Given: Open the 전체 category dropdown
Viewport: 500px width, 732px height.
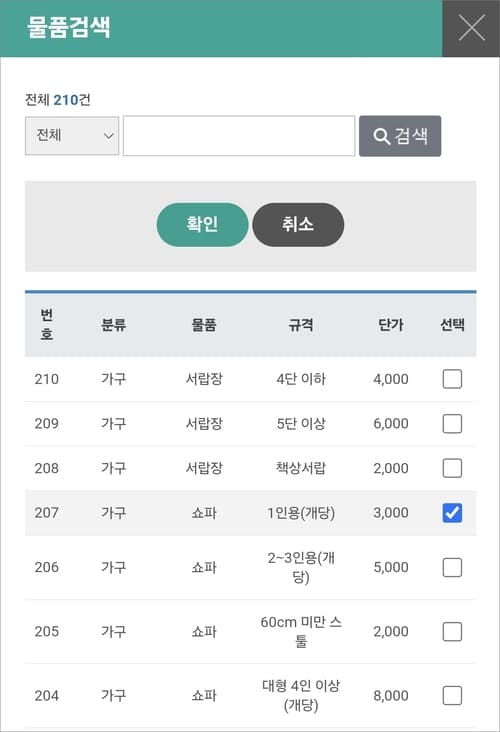Looking at the screenshot, I should pyautogui.click(x=72, y=136).
